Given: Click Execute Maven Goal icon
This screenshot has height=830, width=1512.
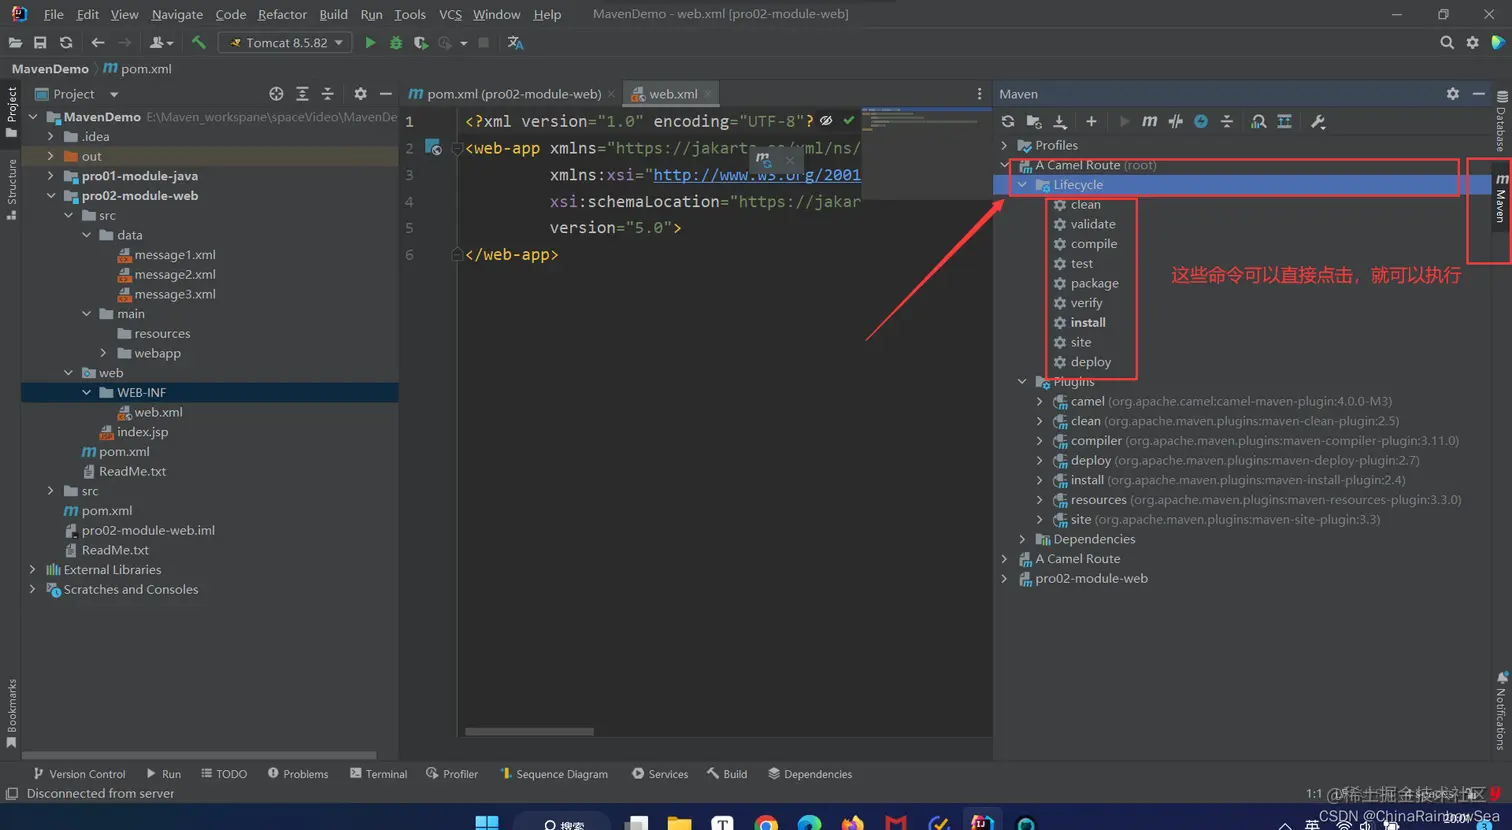Looking at the screenshot, I should pyautogui.click(x=1149, y=122).
